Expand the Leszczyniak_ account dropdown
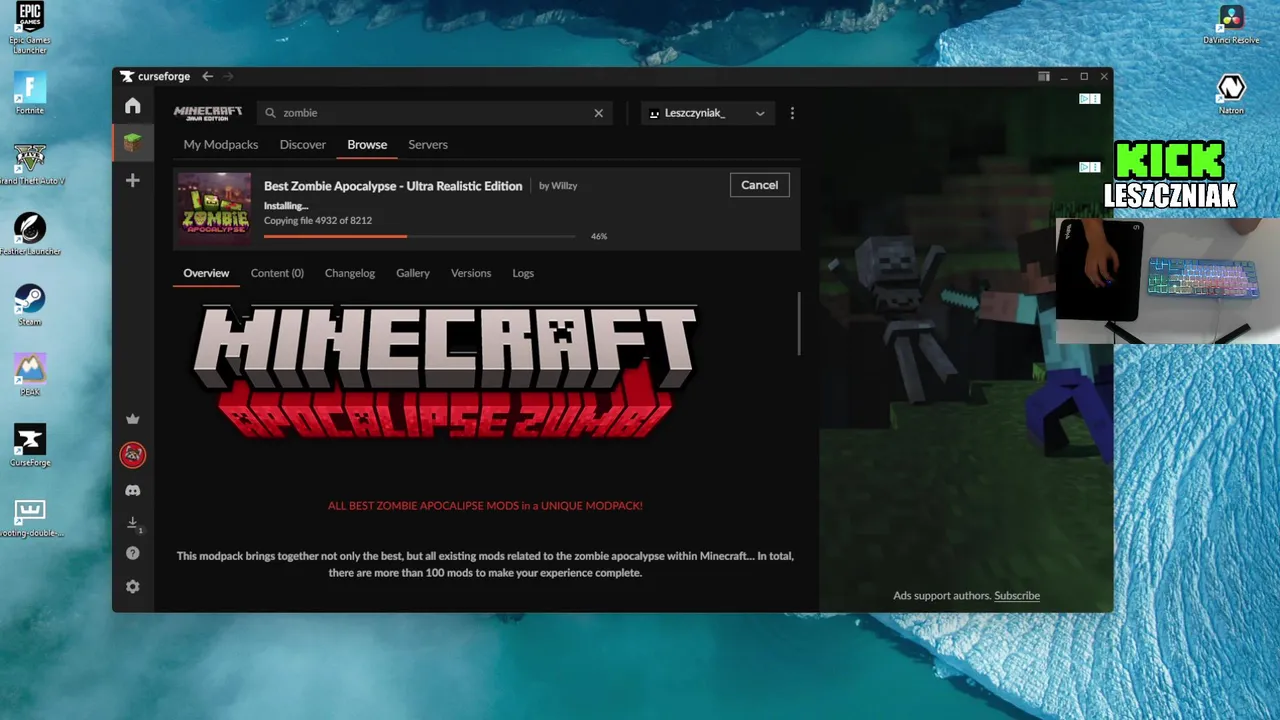 707,113
